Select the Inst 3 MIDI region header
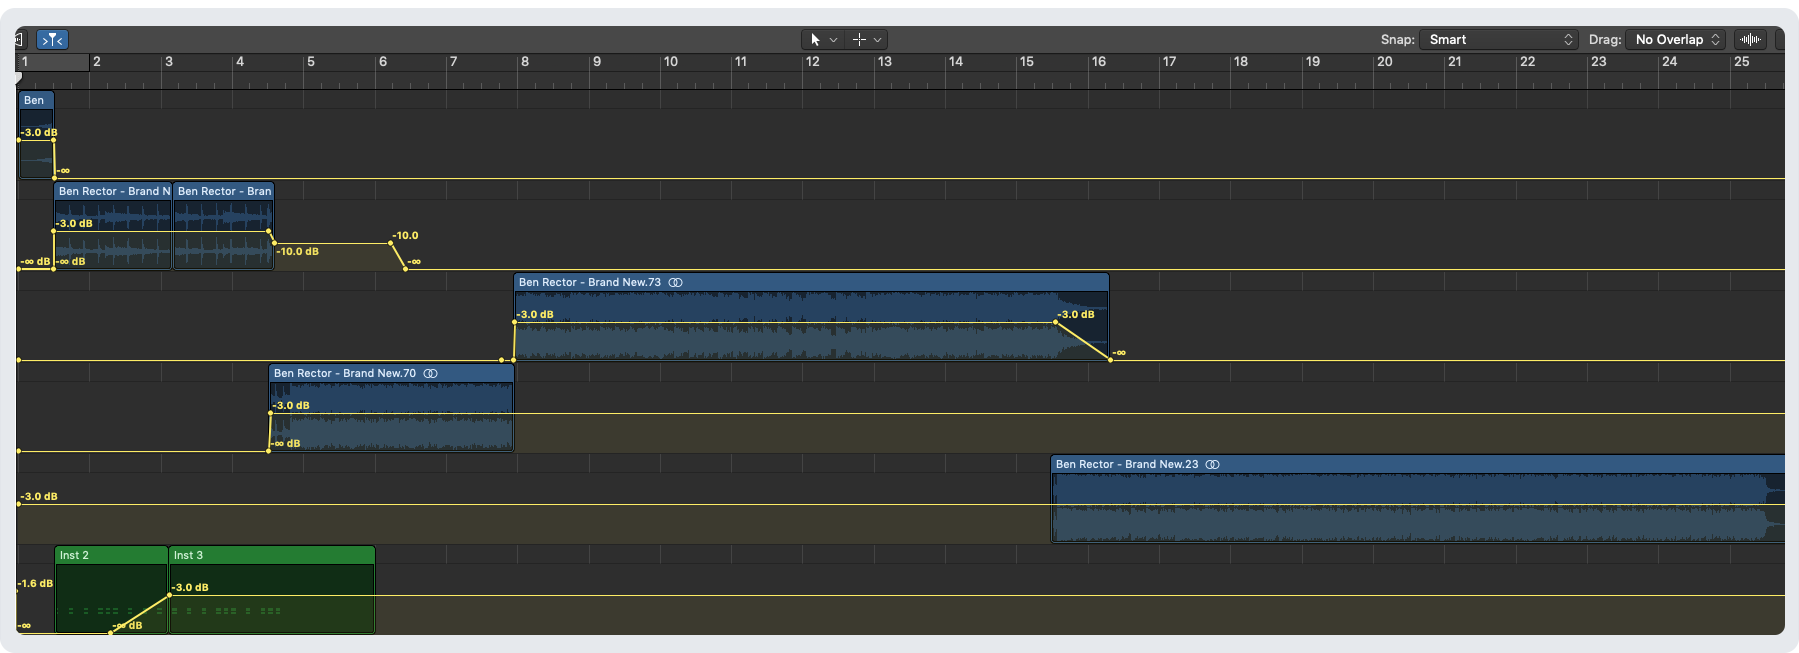Screen dimensions: 1799x653 (270, 556)
